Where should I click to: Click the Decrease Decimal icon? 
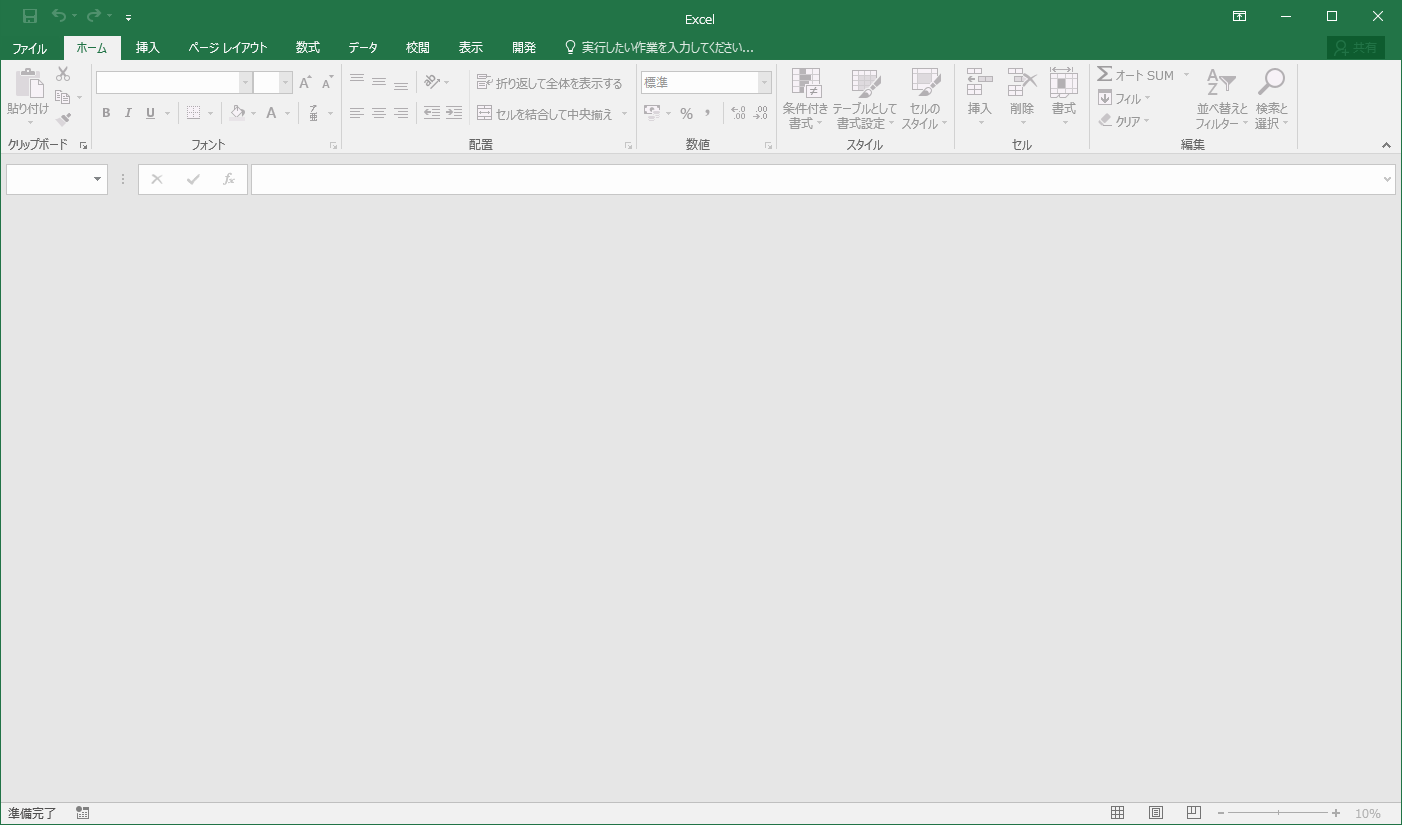[x=761, y=113]
